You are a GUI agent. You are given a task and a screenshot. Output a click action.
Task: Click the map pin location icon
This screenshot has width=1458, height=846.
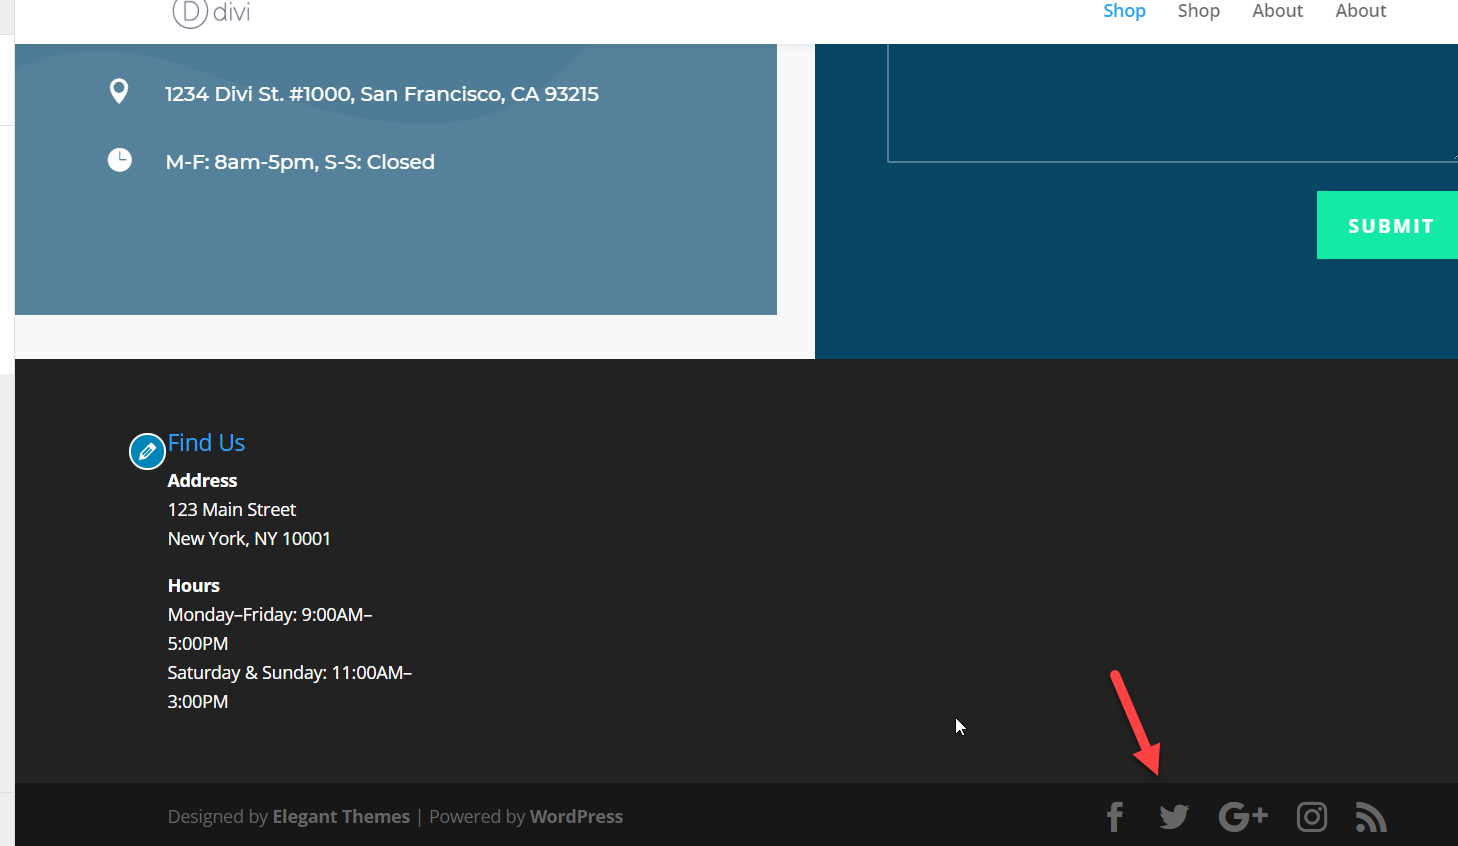119,91
